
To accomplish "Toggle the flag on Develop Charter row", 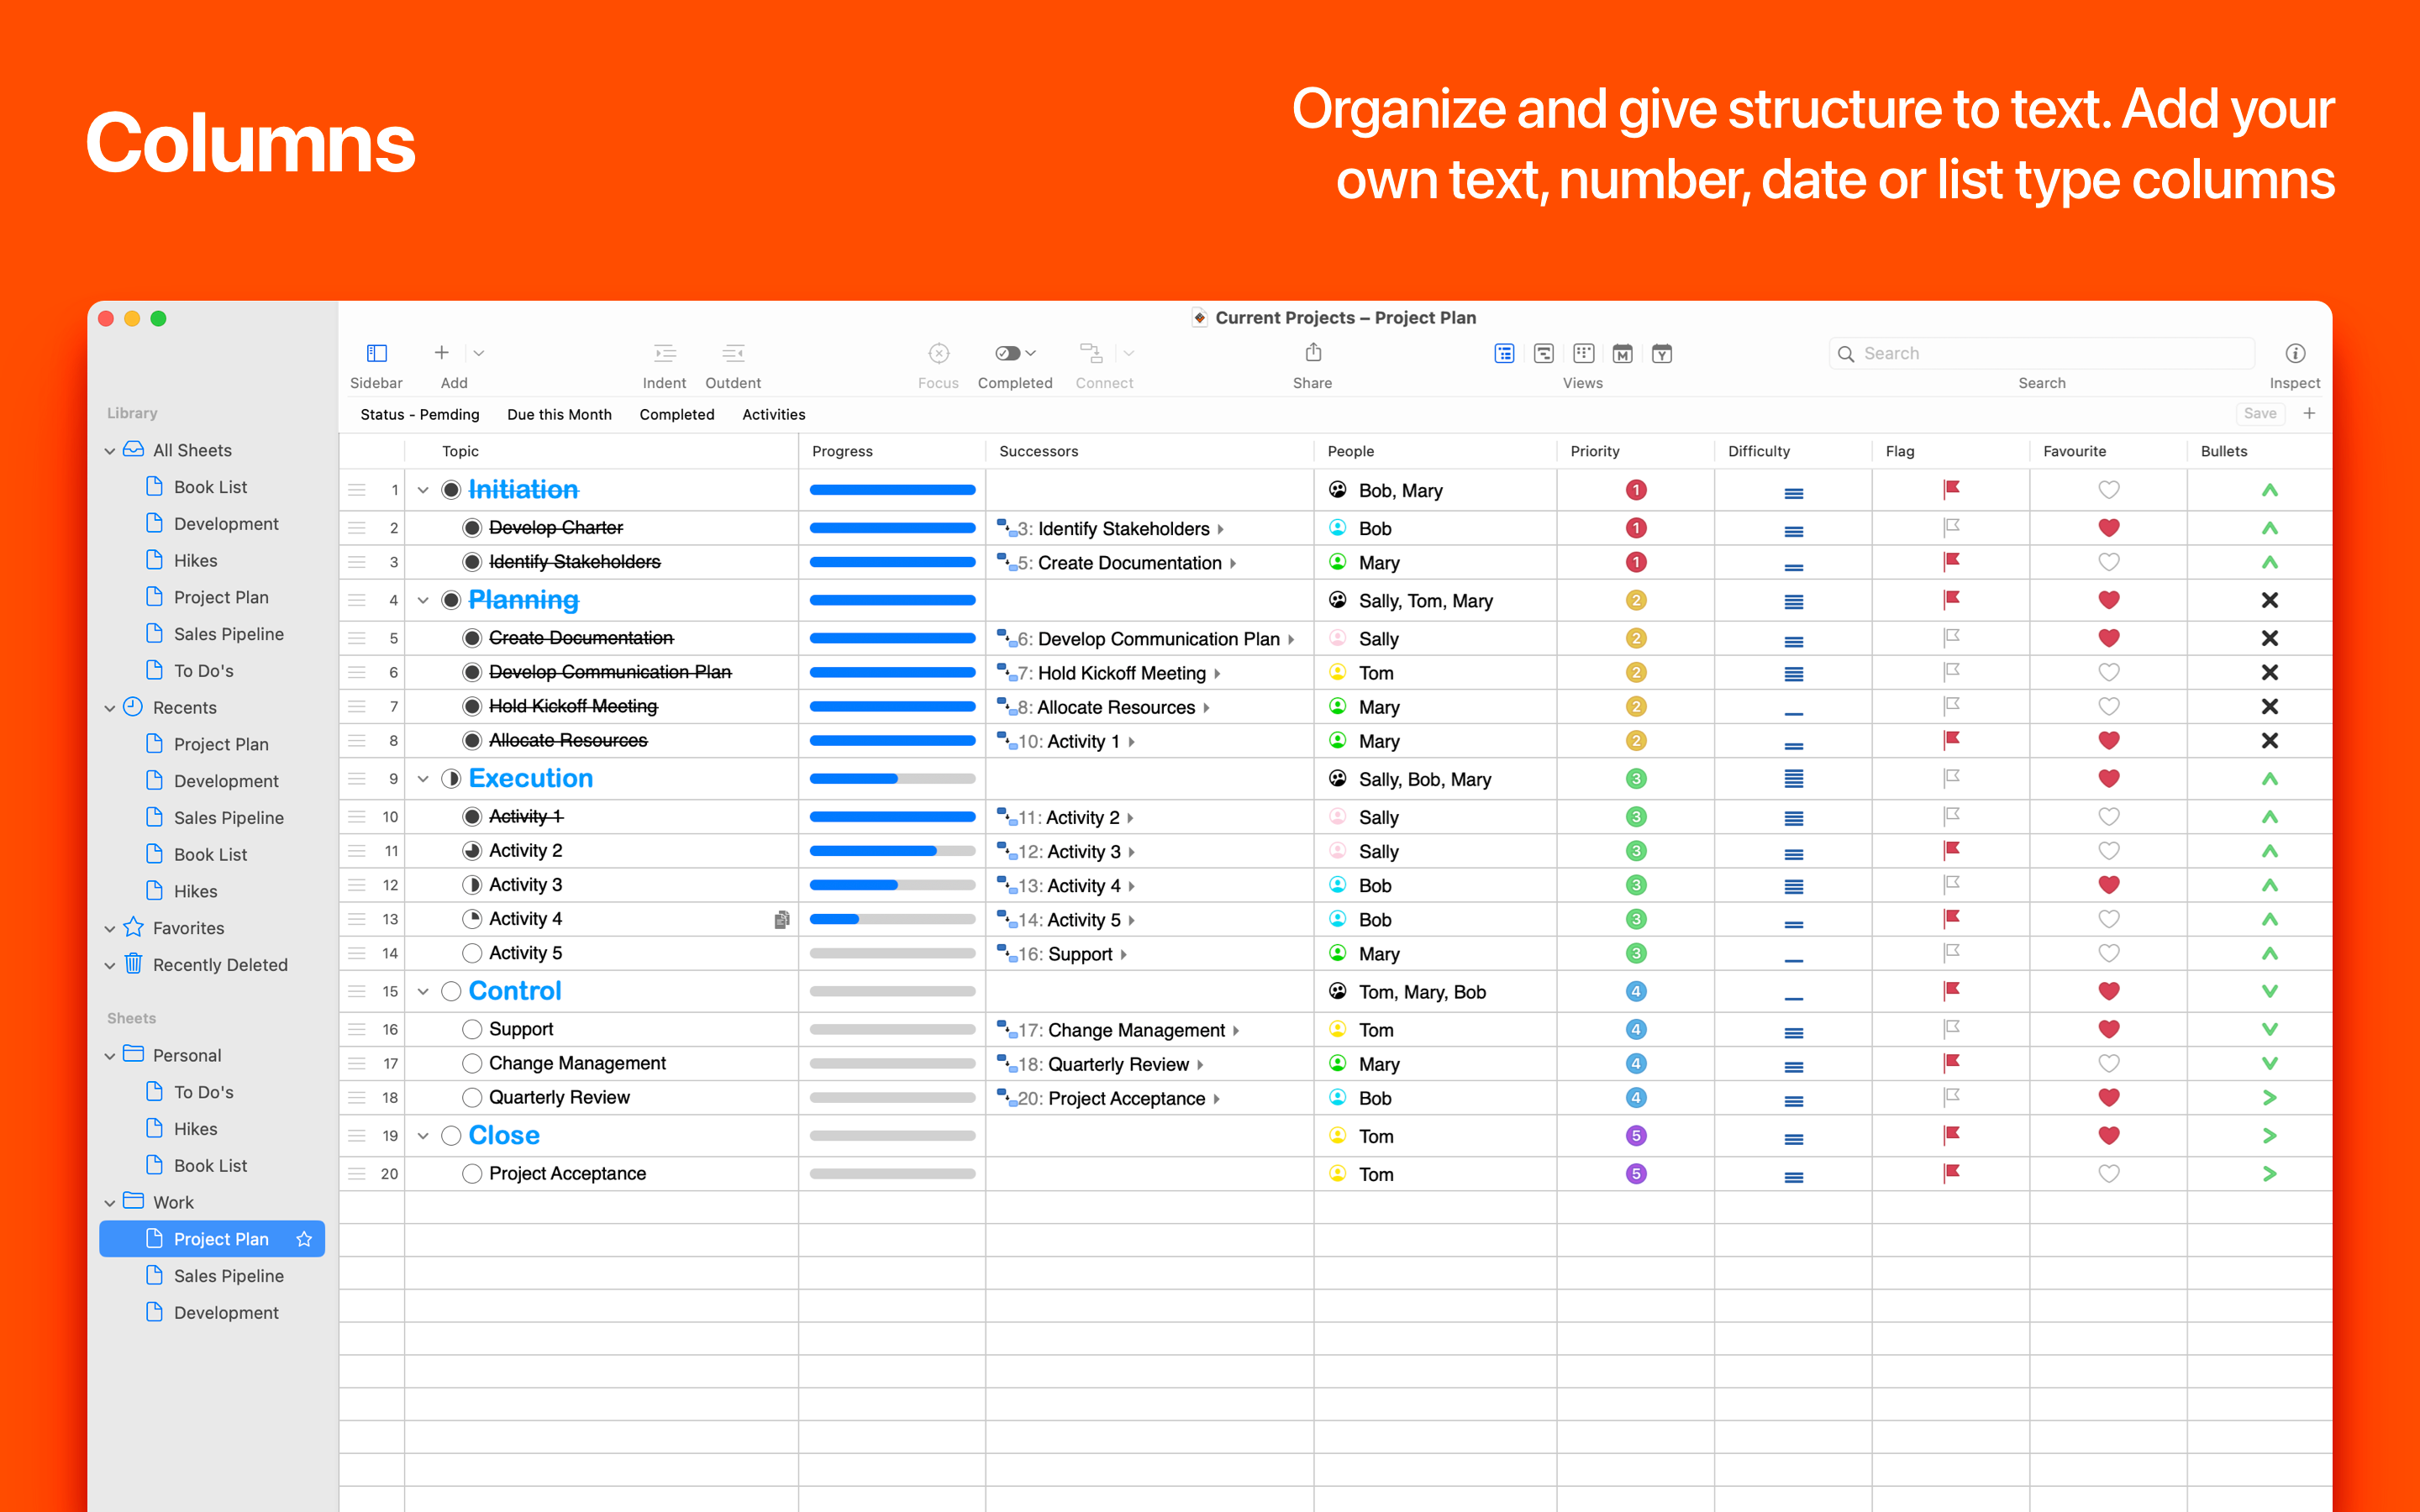I will tap(1951, 527).
